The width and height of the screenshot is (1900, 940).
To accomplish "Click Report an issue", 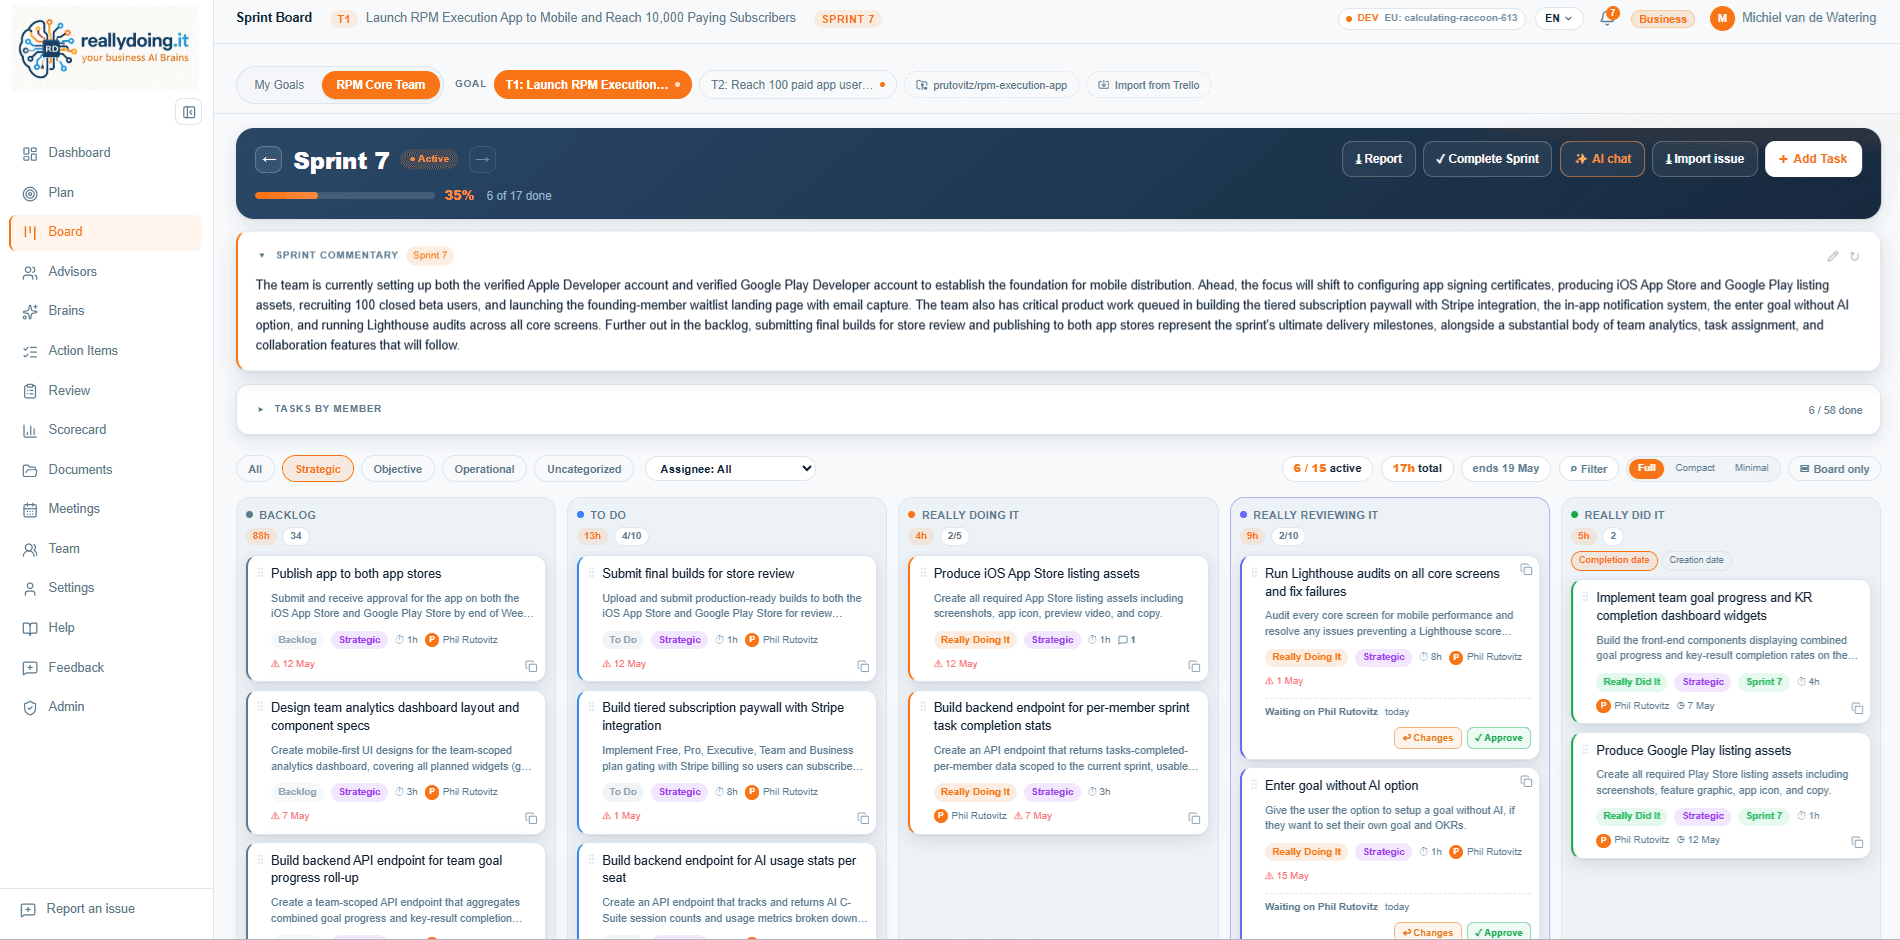I will (x=90, y=909).
